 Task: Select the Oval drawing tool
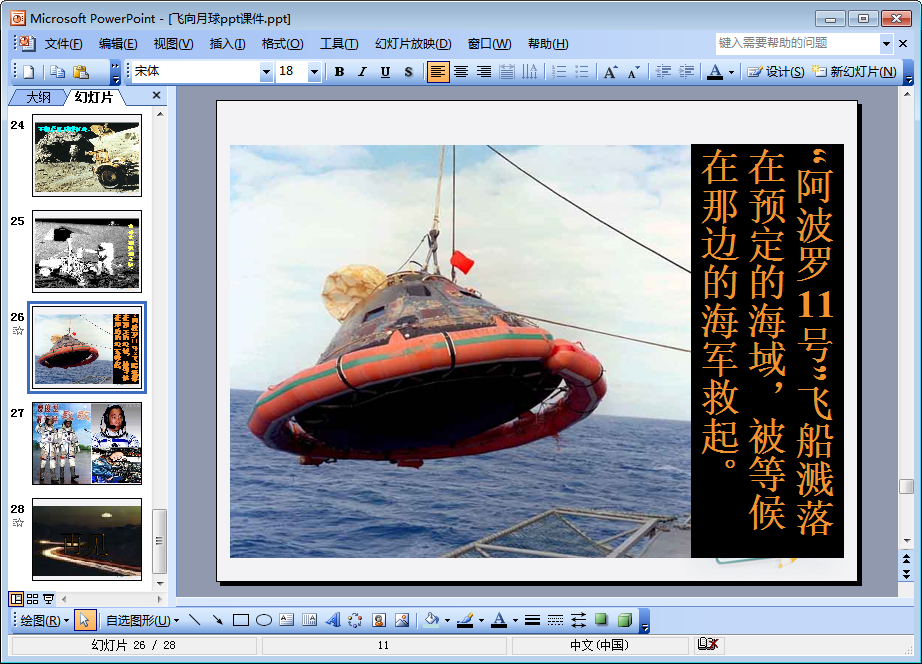tap(263, 620)
